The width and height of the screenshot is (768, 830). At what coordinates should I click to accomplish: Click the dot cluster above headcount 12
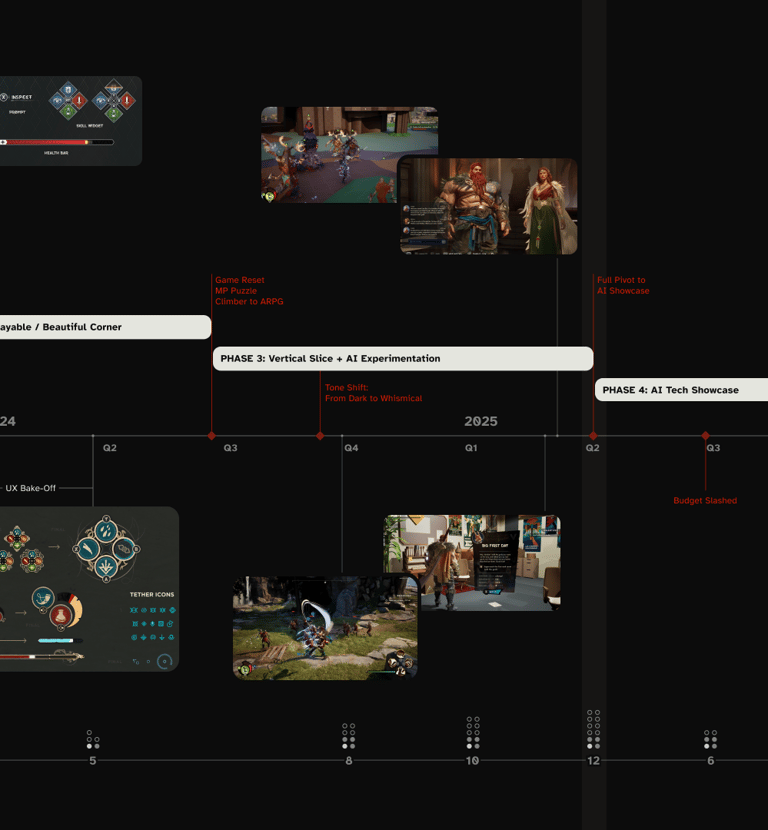[593, 729]
